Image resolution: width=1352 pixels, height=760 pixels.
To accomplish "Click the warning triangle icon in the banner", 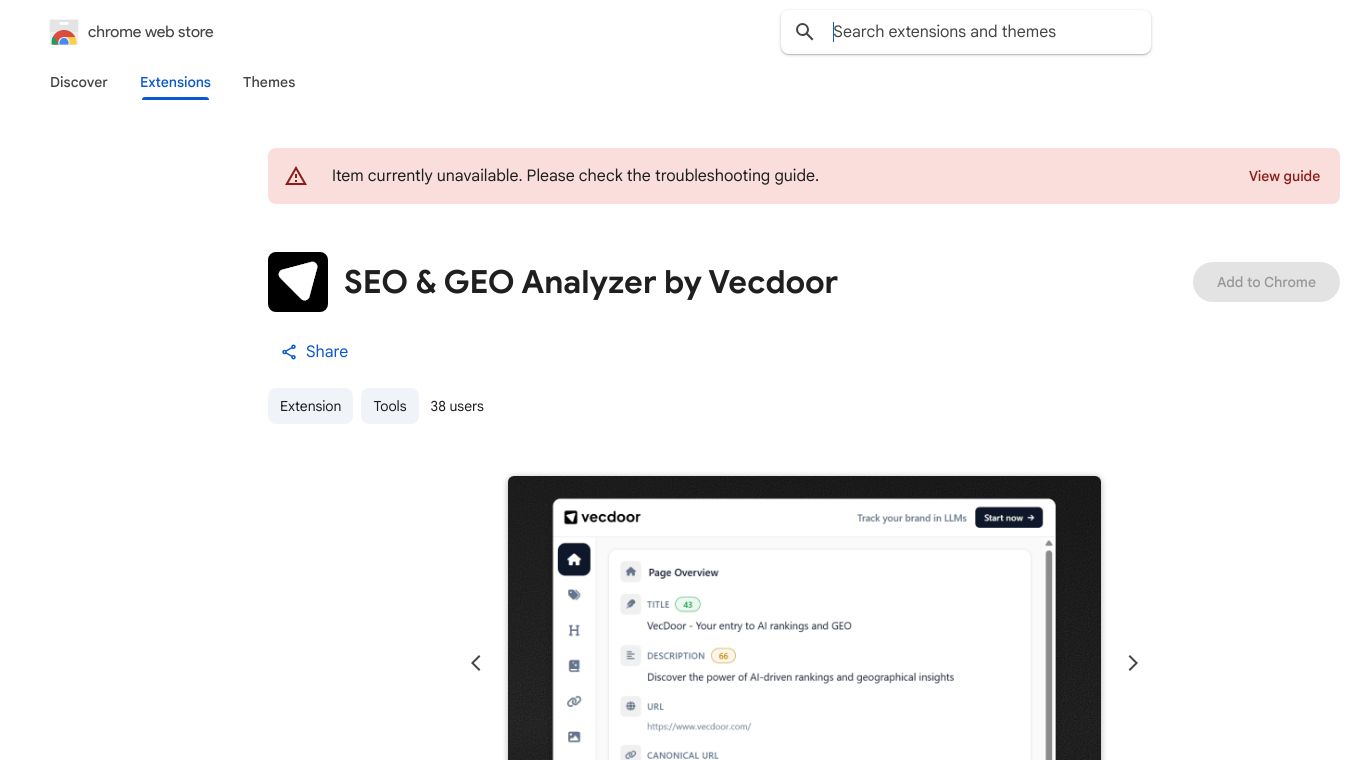I will tap(296, 175).
